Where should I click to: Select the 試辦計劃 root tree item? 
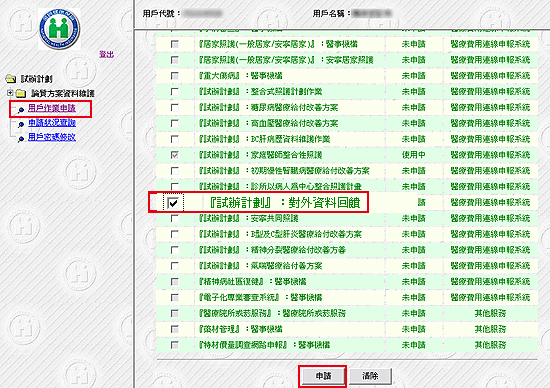tap(37, 79)
